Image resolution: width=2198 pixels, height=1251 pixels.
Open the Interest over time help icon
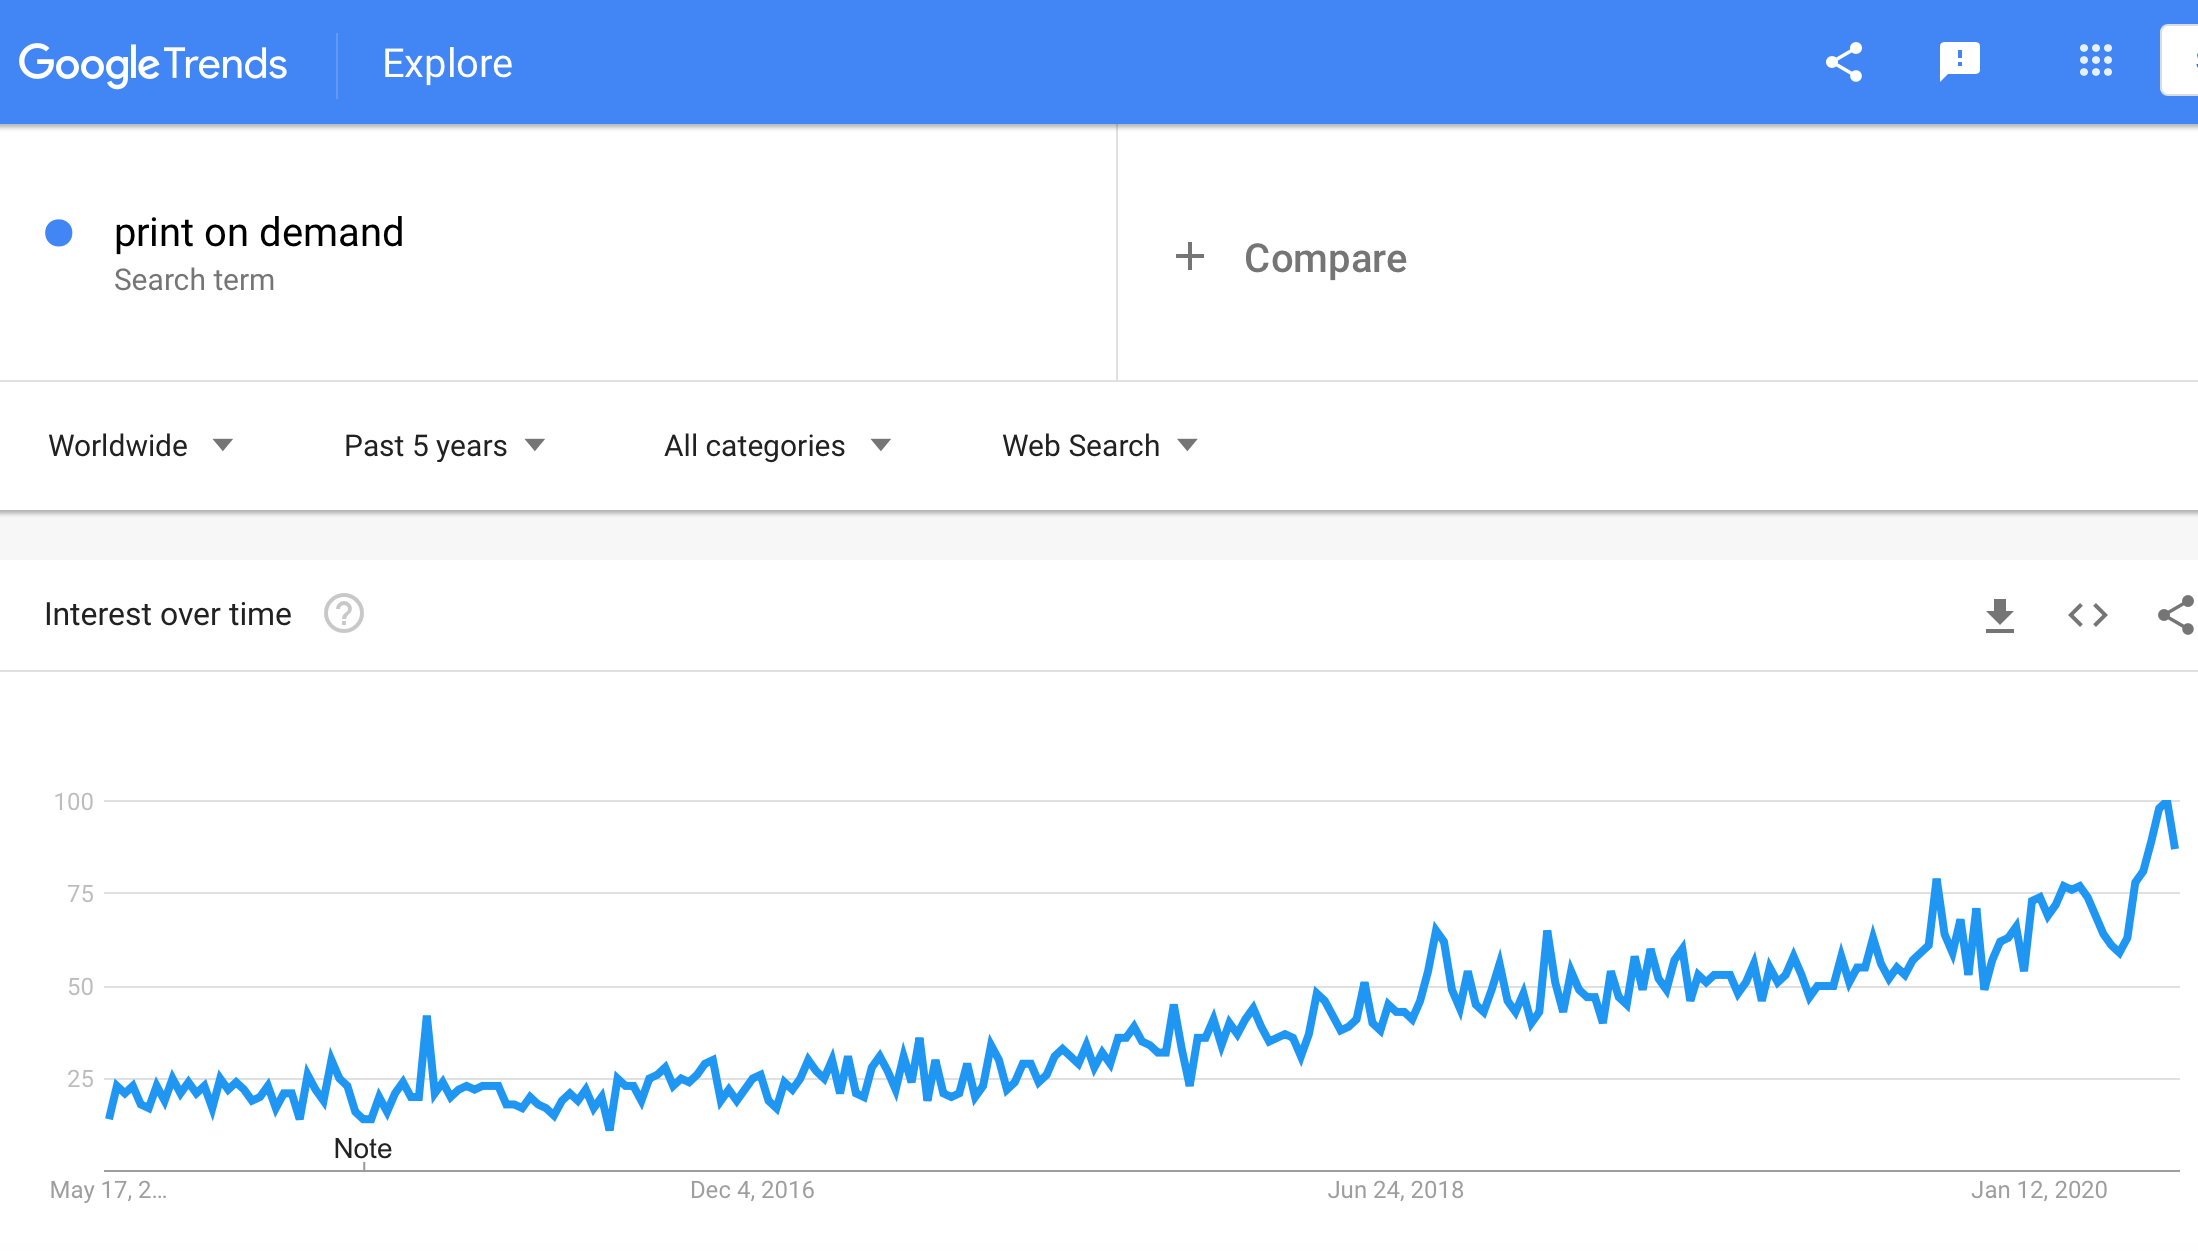click(x=344, y=613)
